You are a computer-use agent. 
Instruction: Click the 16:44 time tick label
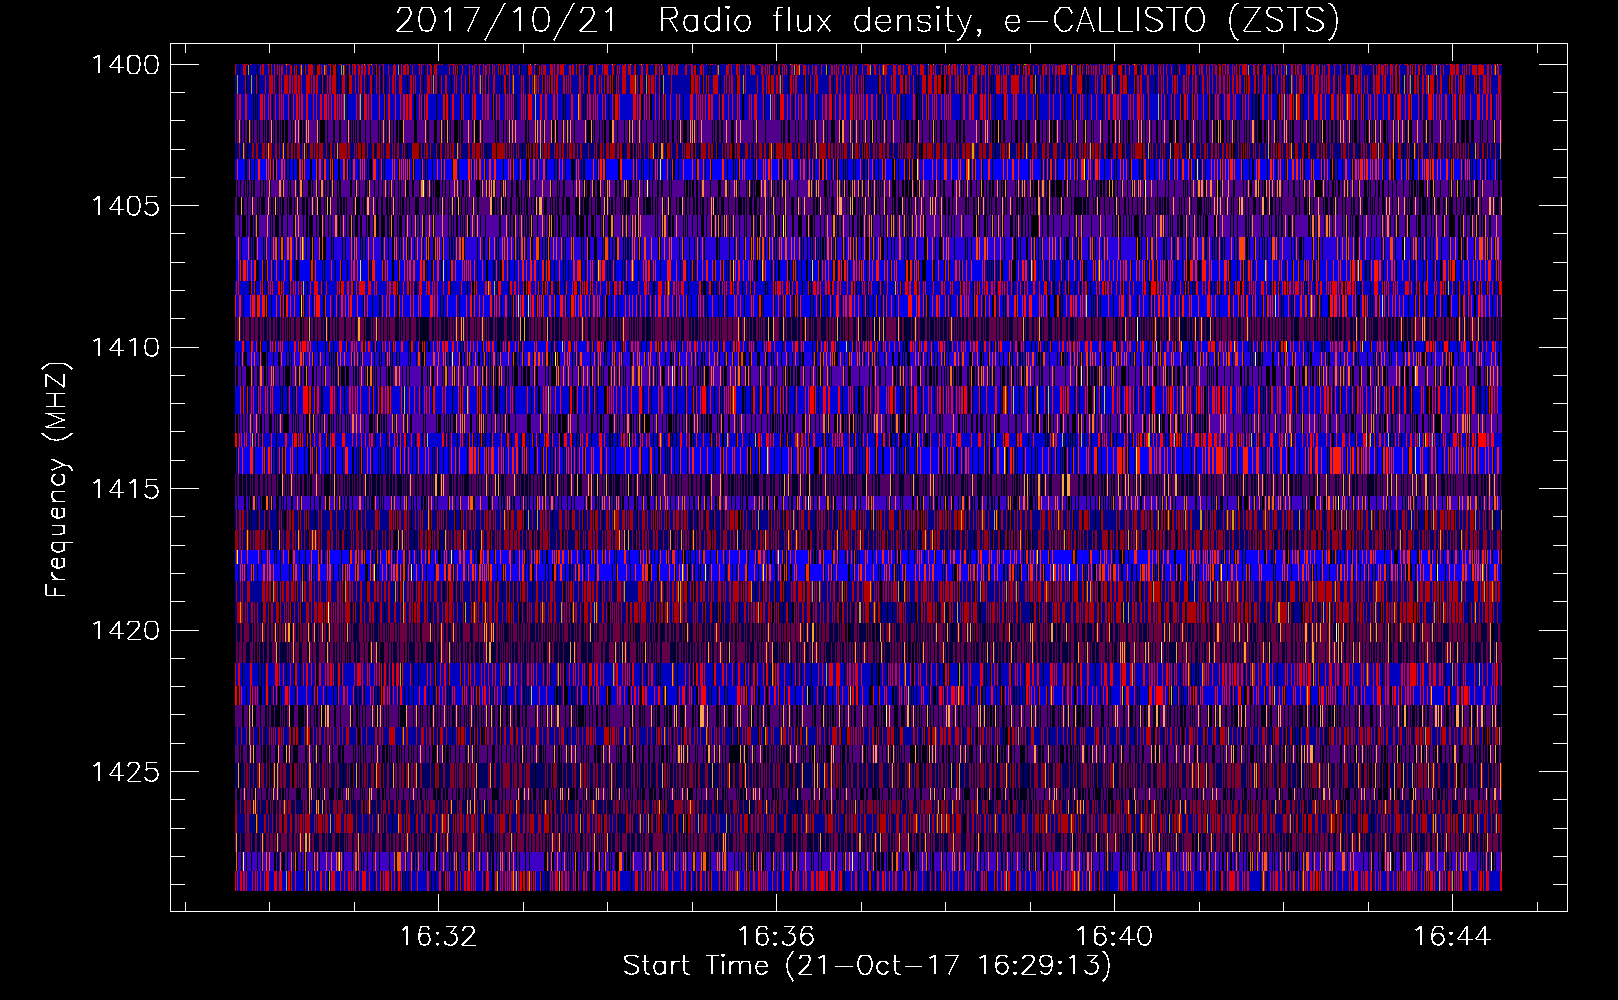(x=1452, y=936)
